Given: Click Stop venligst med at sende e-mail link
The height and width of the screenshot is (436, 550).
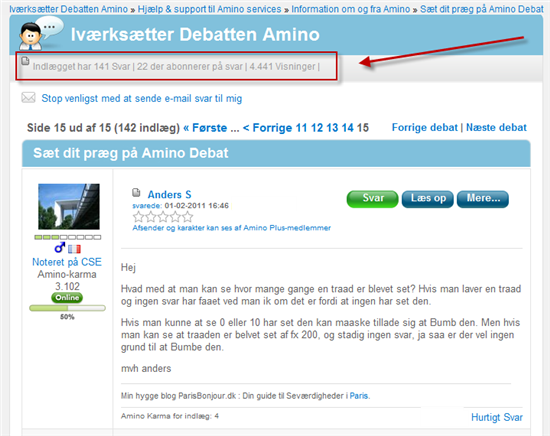Looking at the screenshot, I should point(142,99).
